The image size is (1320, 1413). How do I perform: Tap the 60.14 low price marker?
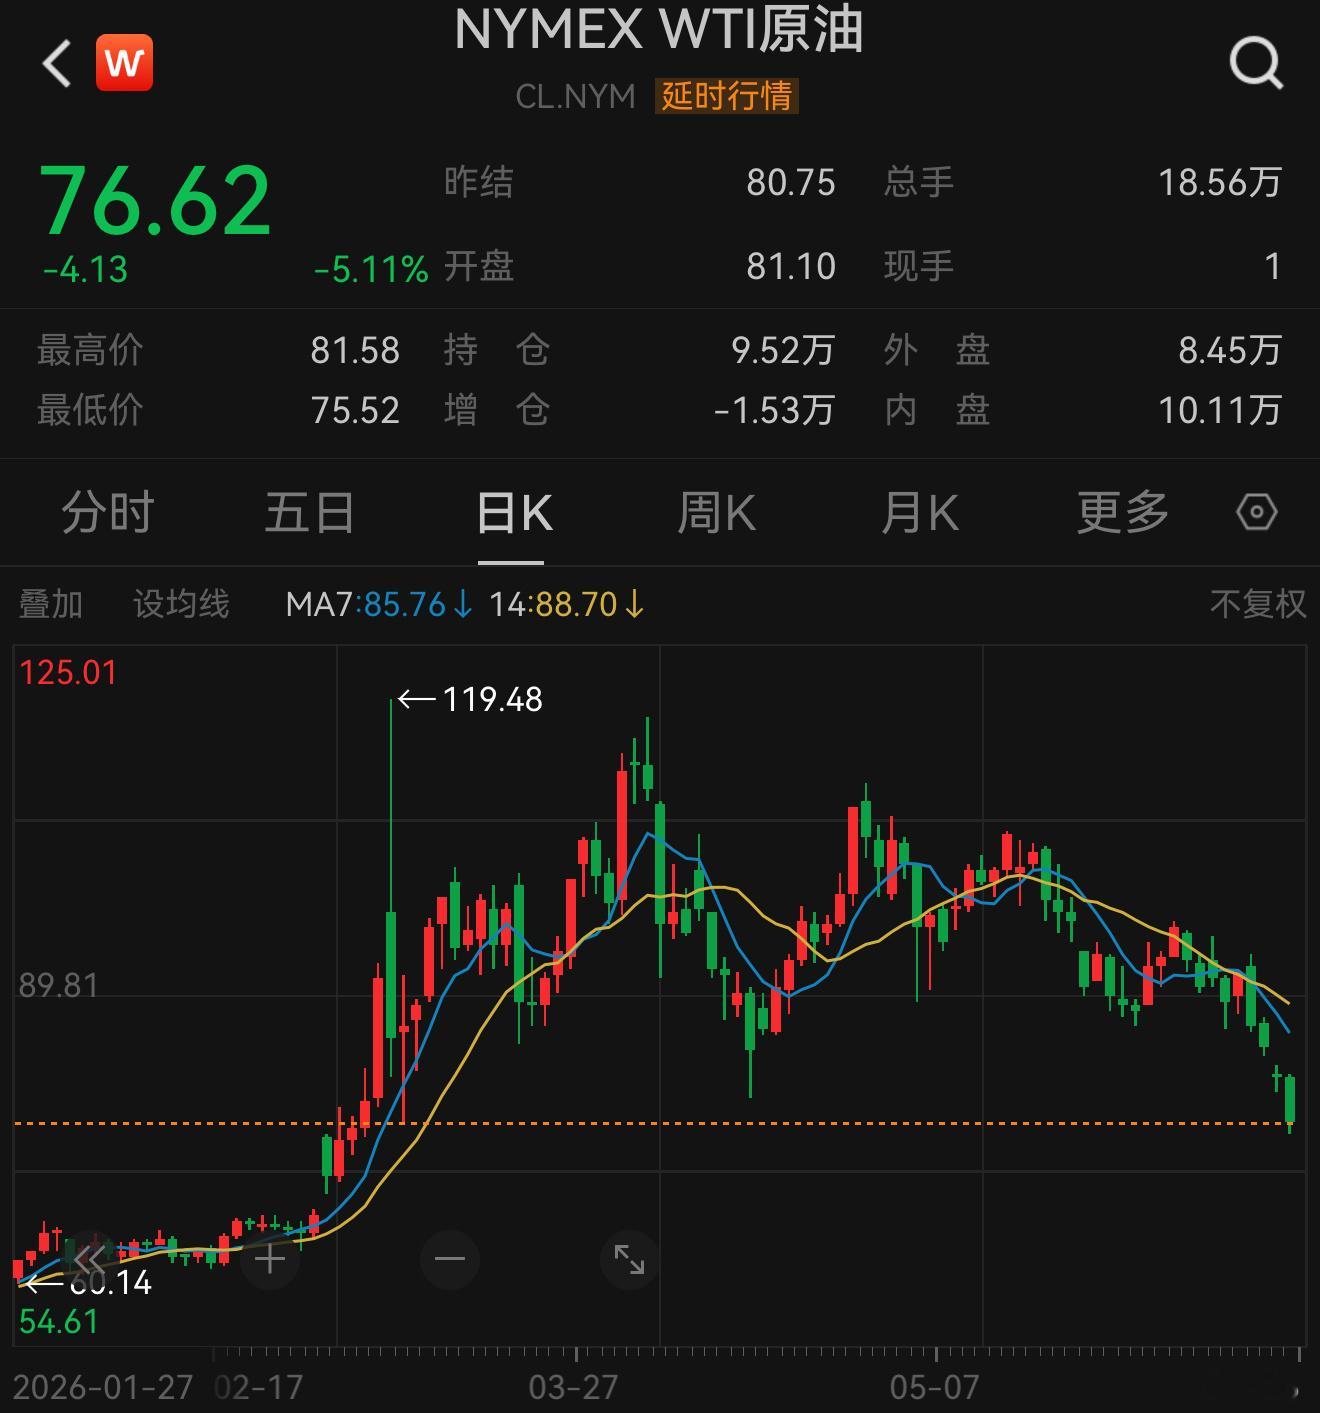click(88, 1282)
